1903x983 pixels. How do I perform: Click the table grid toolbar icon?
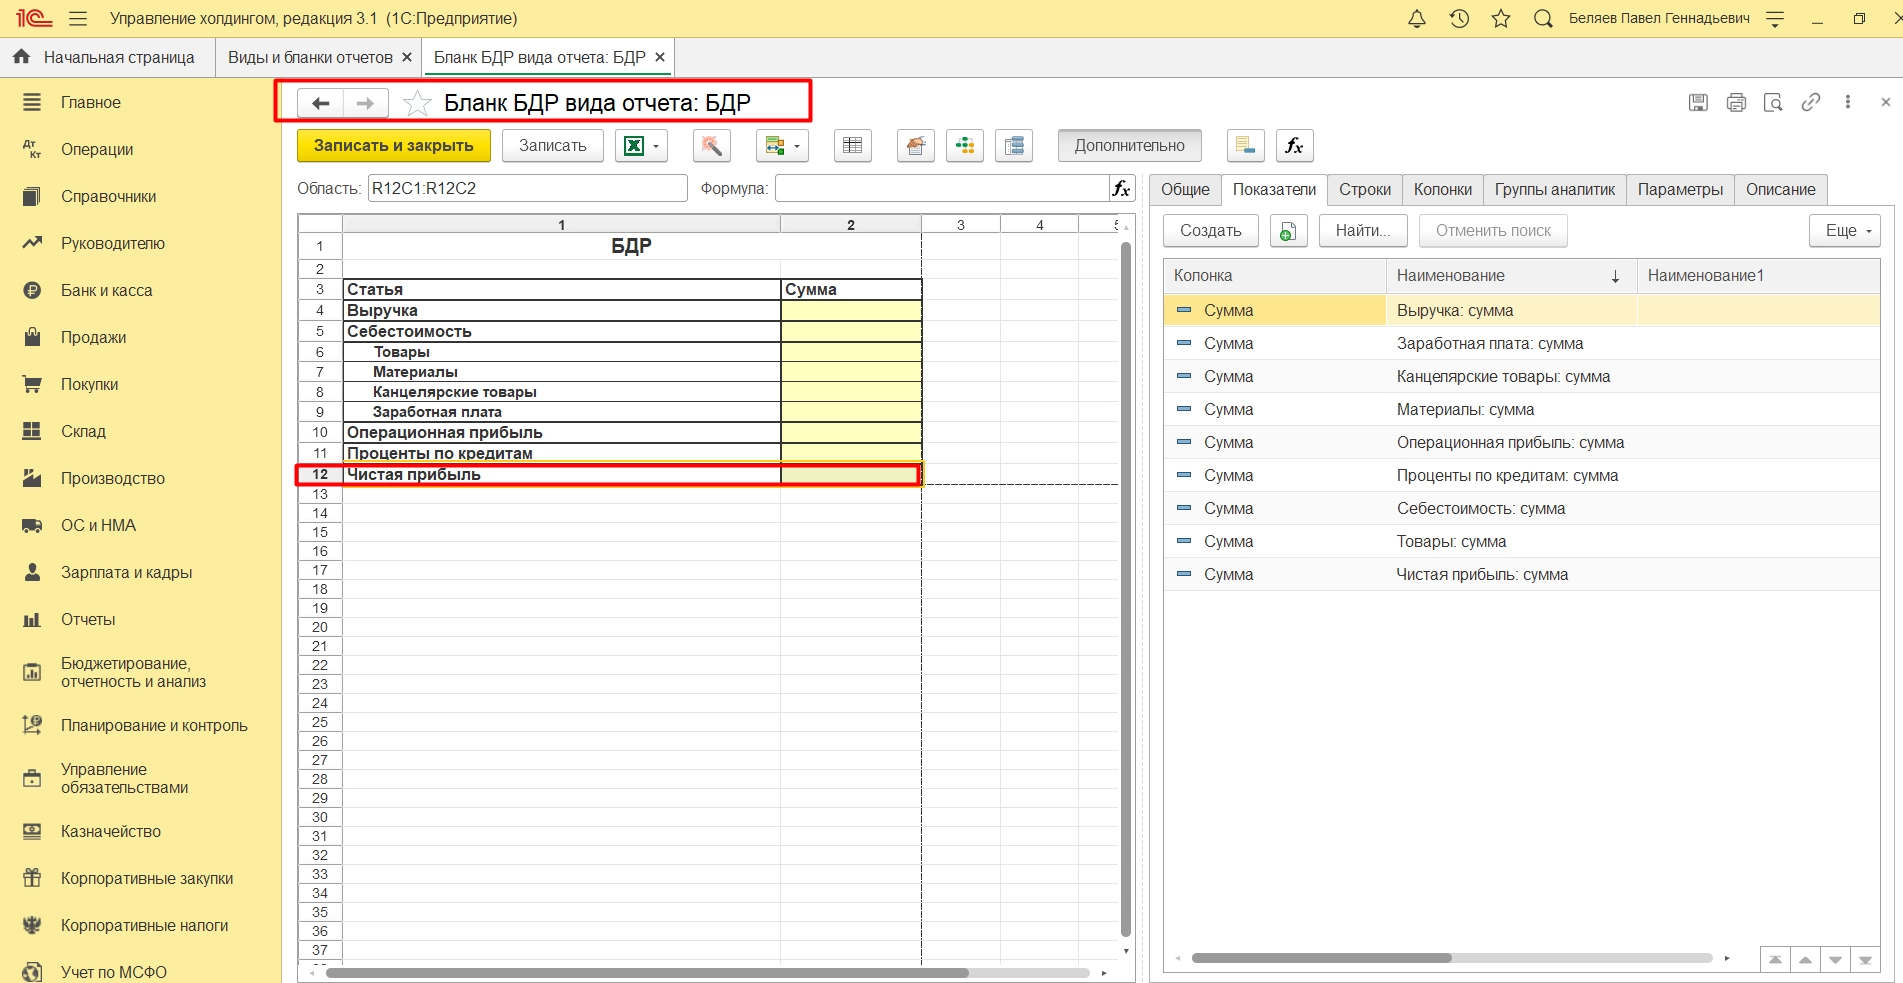(852, 146)
